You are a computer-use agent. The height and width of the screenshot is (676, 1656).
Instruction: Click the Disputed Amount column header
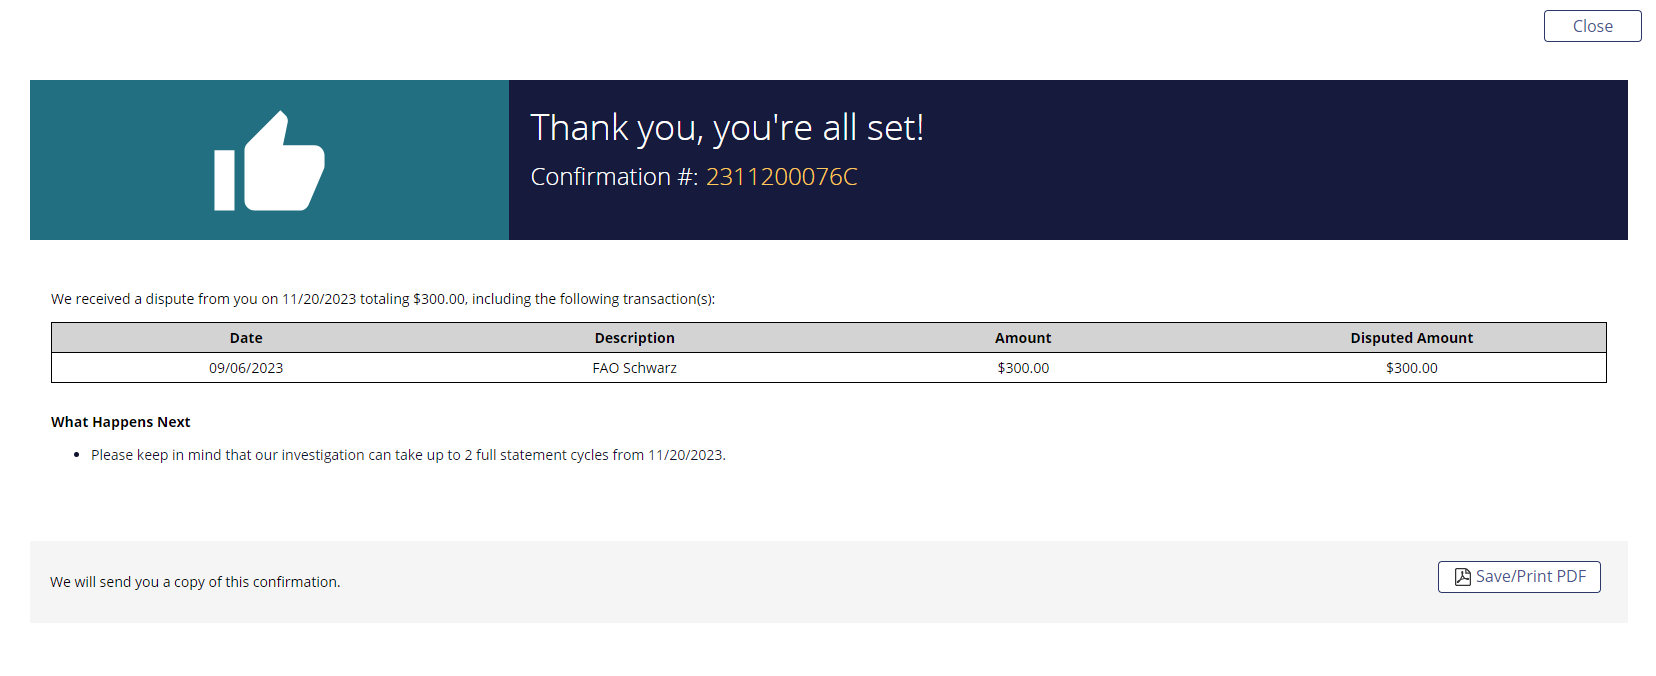[1411, 338]
